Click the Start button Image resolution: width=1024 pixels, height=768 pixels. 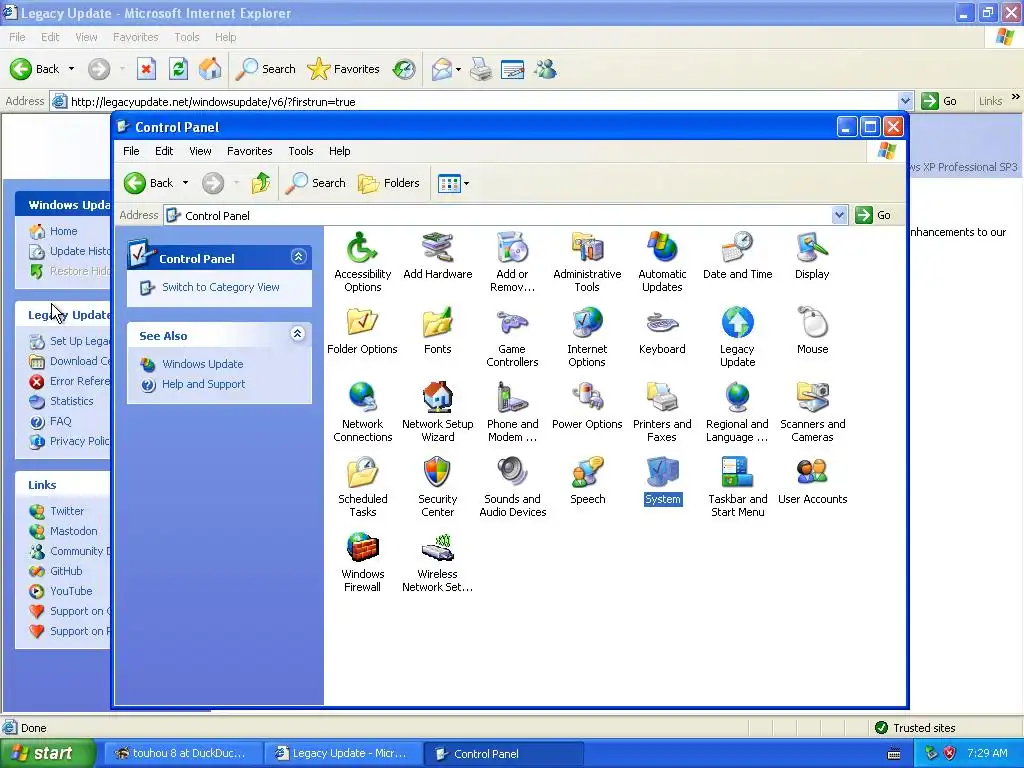pos(46,753)
